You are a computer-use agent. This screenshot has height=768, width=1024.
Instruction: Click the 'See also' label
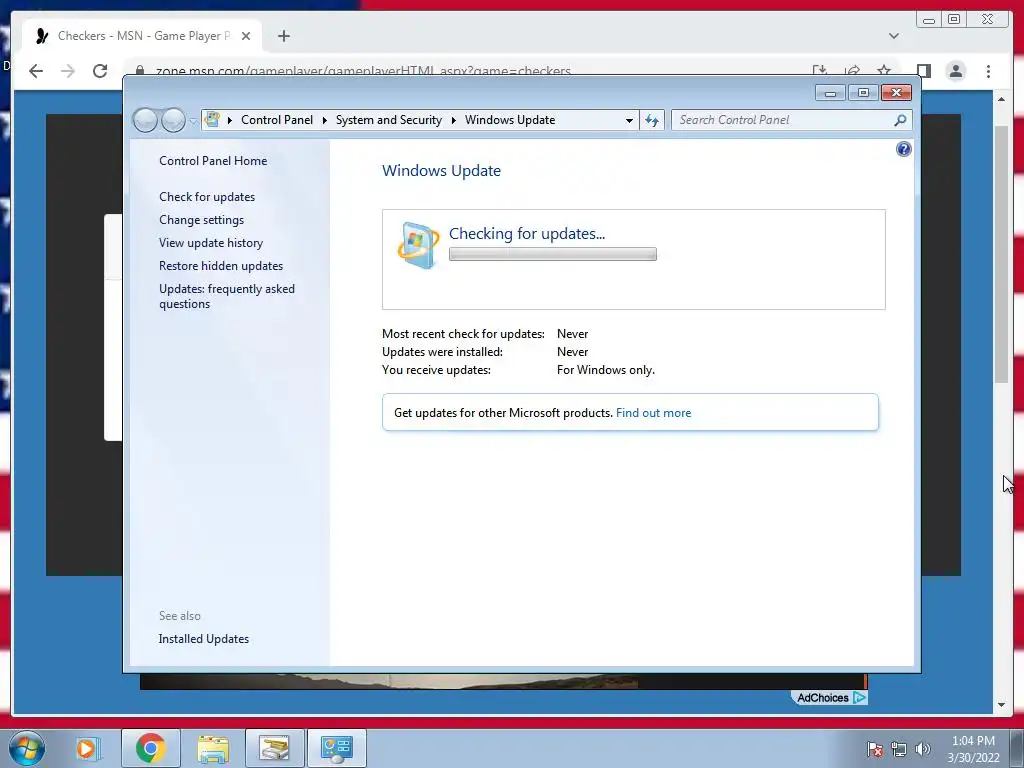pos(180,616)
